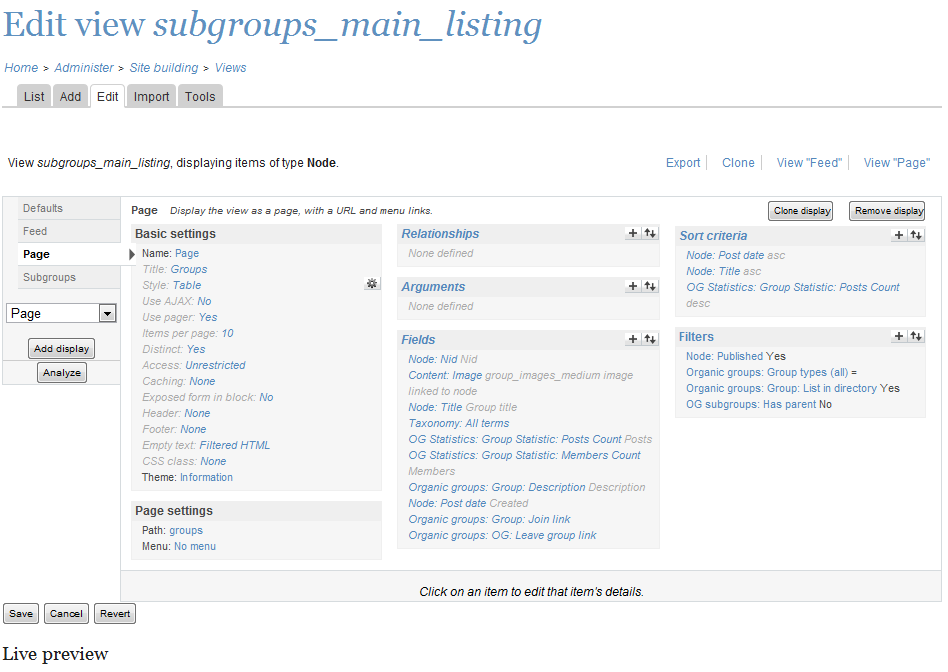Viewport: 948px width, 672px height.
Task: Open the View "Page" link
Action: tap(897, 163)
